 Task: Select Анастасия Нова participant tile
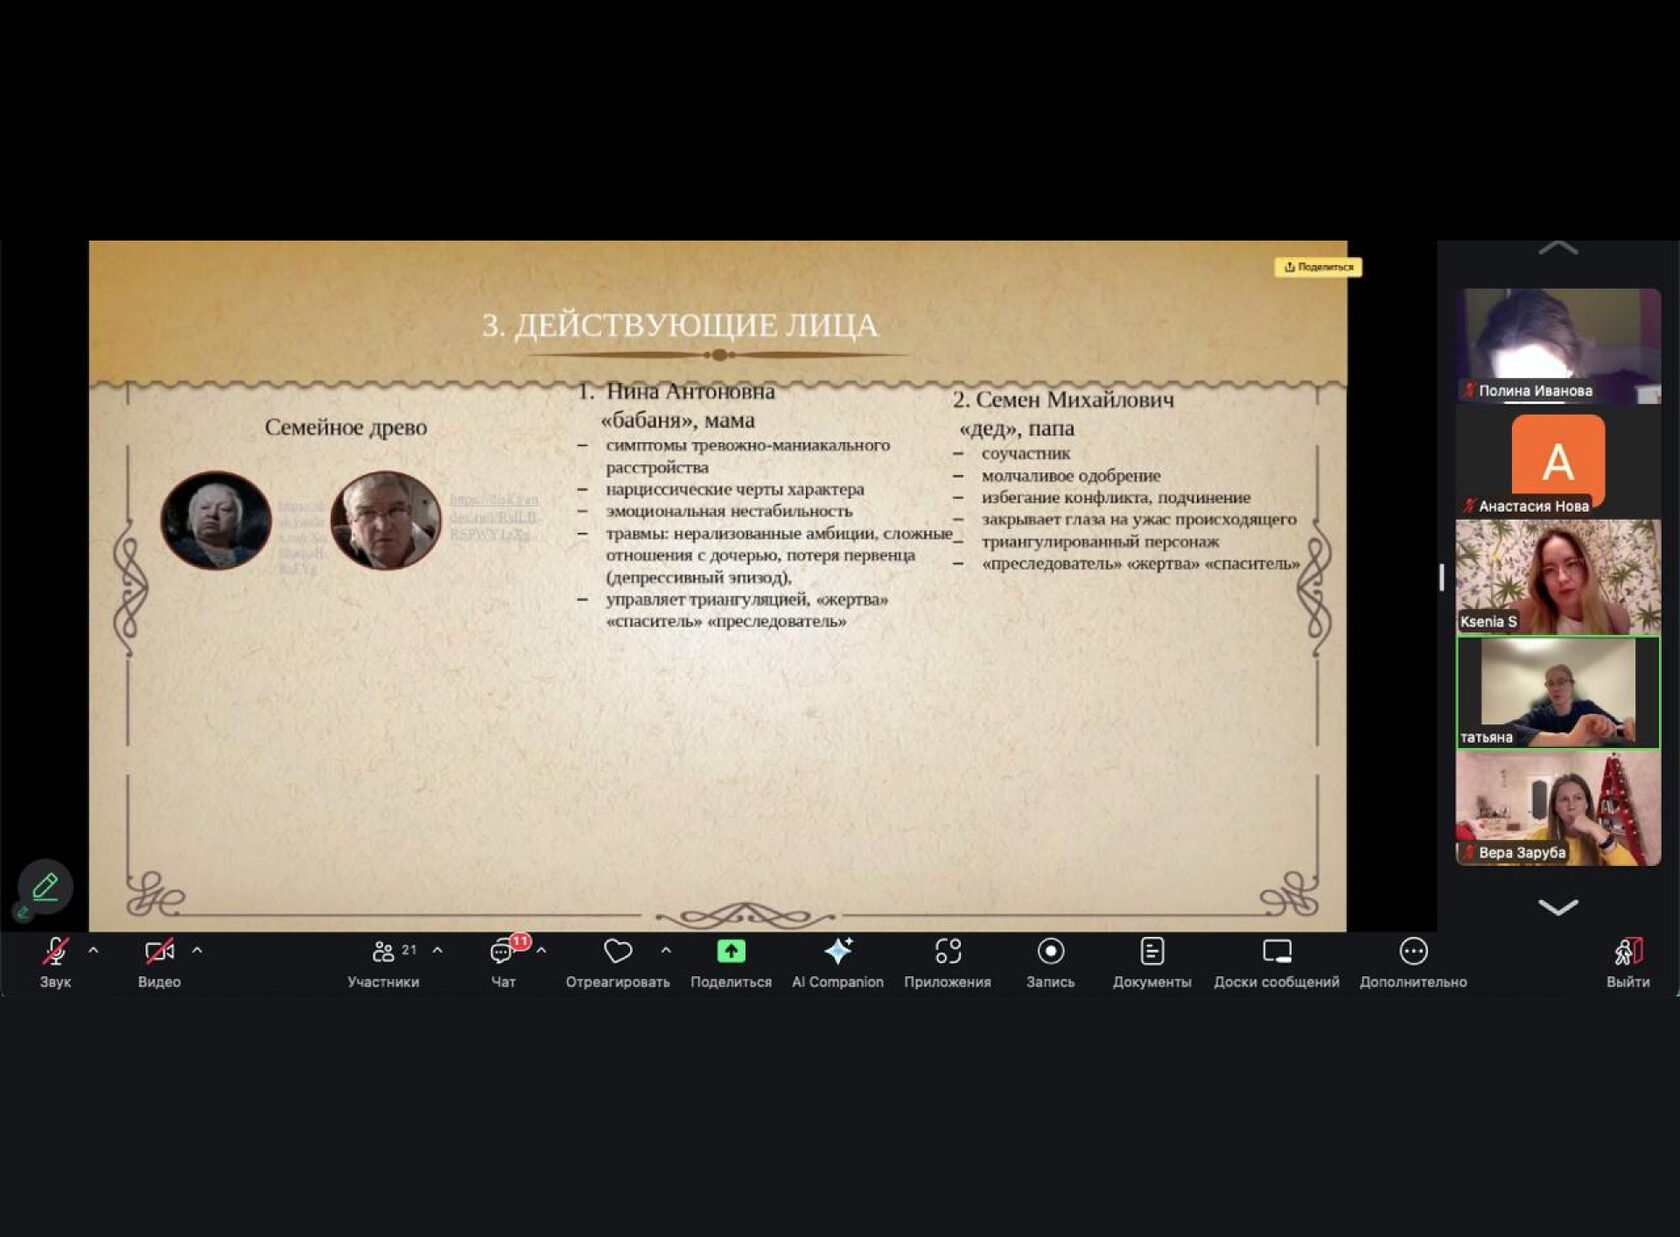click(x=1558, y=462)
